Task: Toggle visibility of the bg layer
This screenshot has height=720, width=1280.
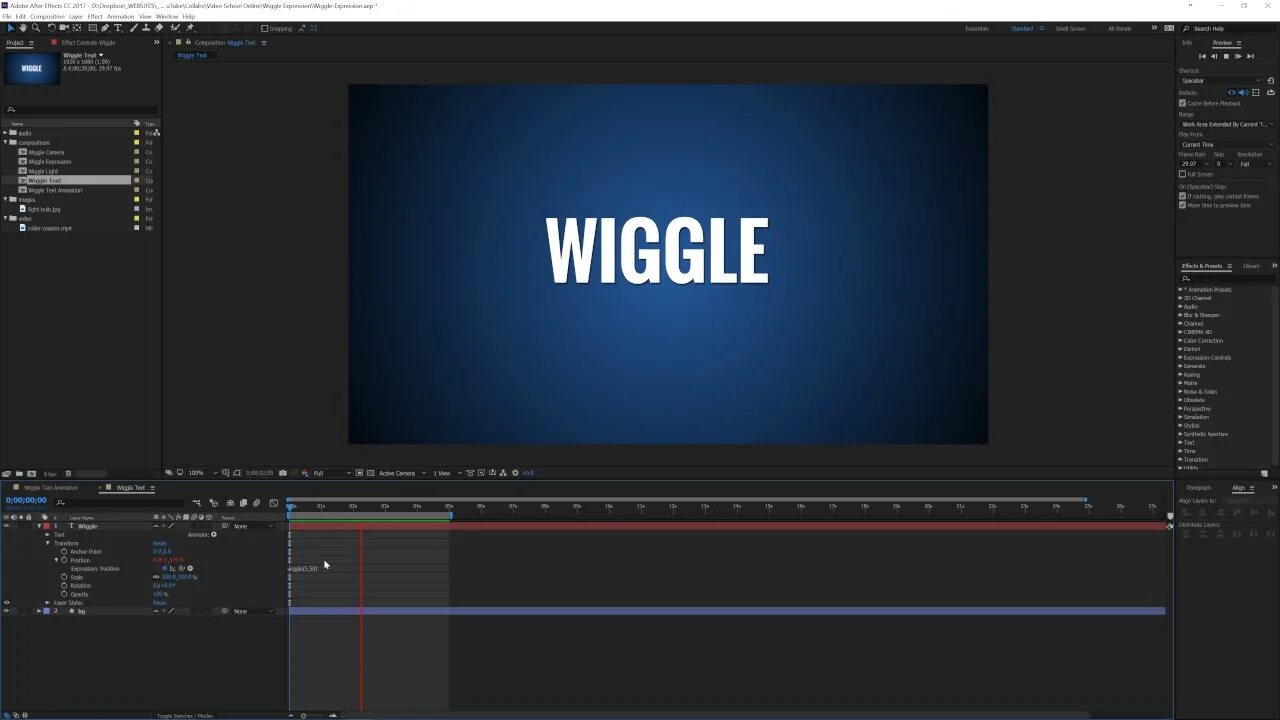Action: [x=7, y=611]
